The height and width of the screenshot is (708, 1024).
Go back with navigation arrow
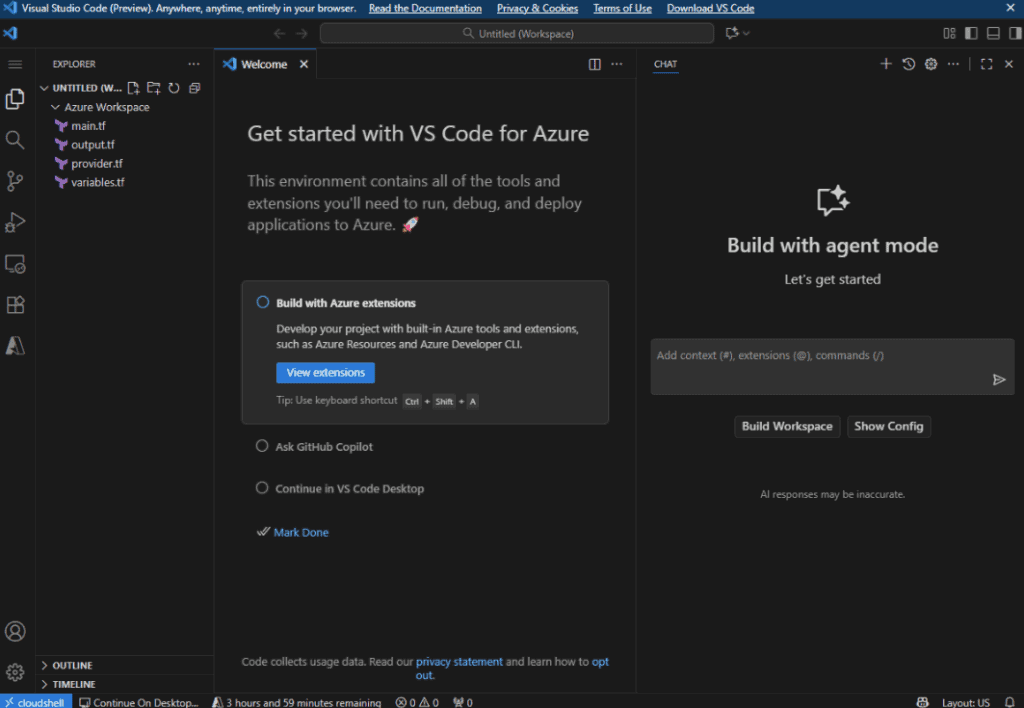point(280,33)
